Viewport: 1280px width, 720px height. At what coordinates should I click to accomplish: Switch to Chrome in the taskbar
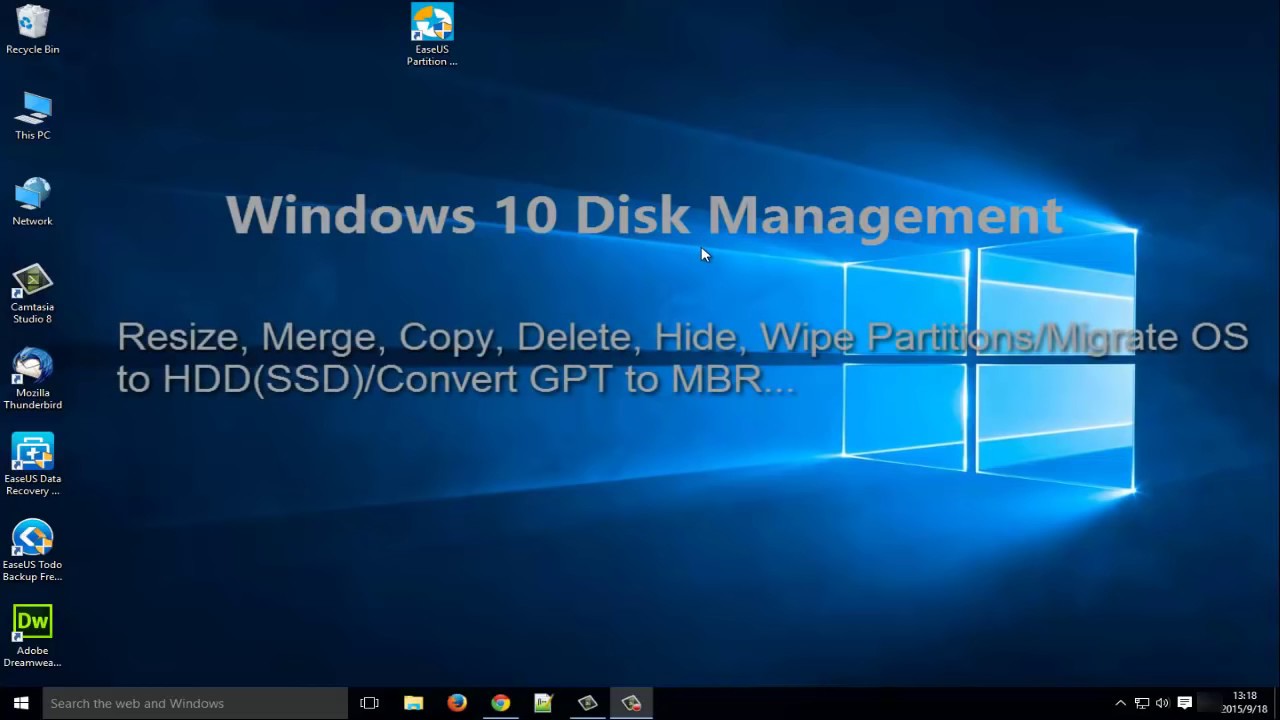coord(500,703)
